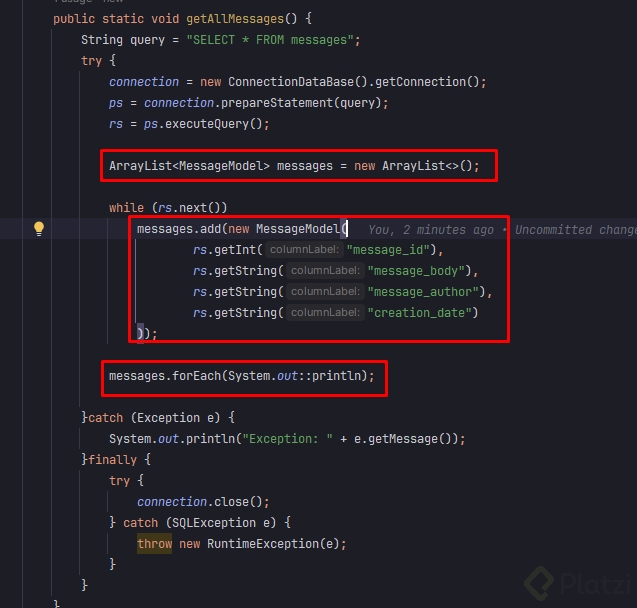Click RuntimeException in the throw statement
This screenshot has width=637, height=608.
coord(263,543)
